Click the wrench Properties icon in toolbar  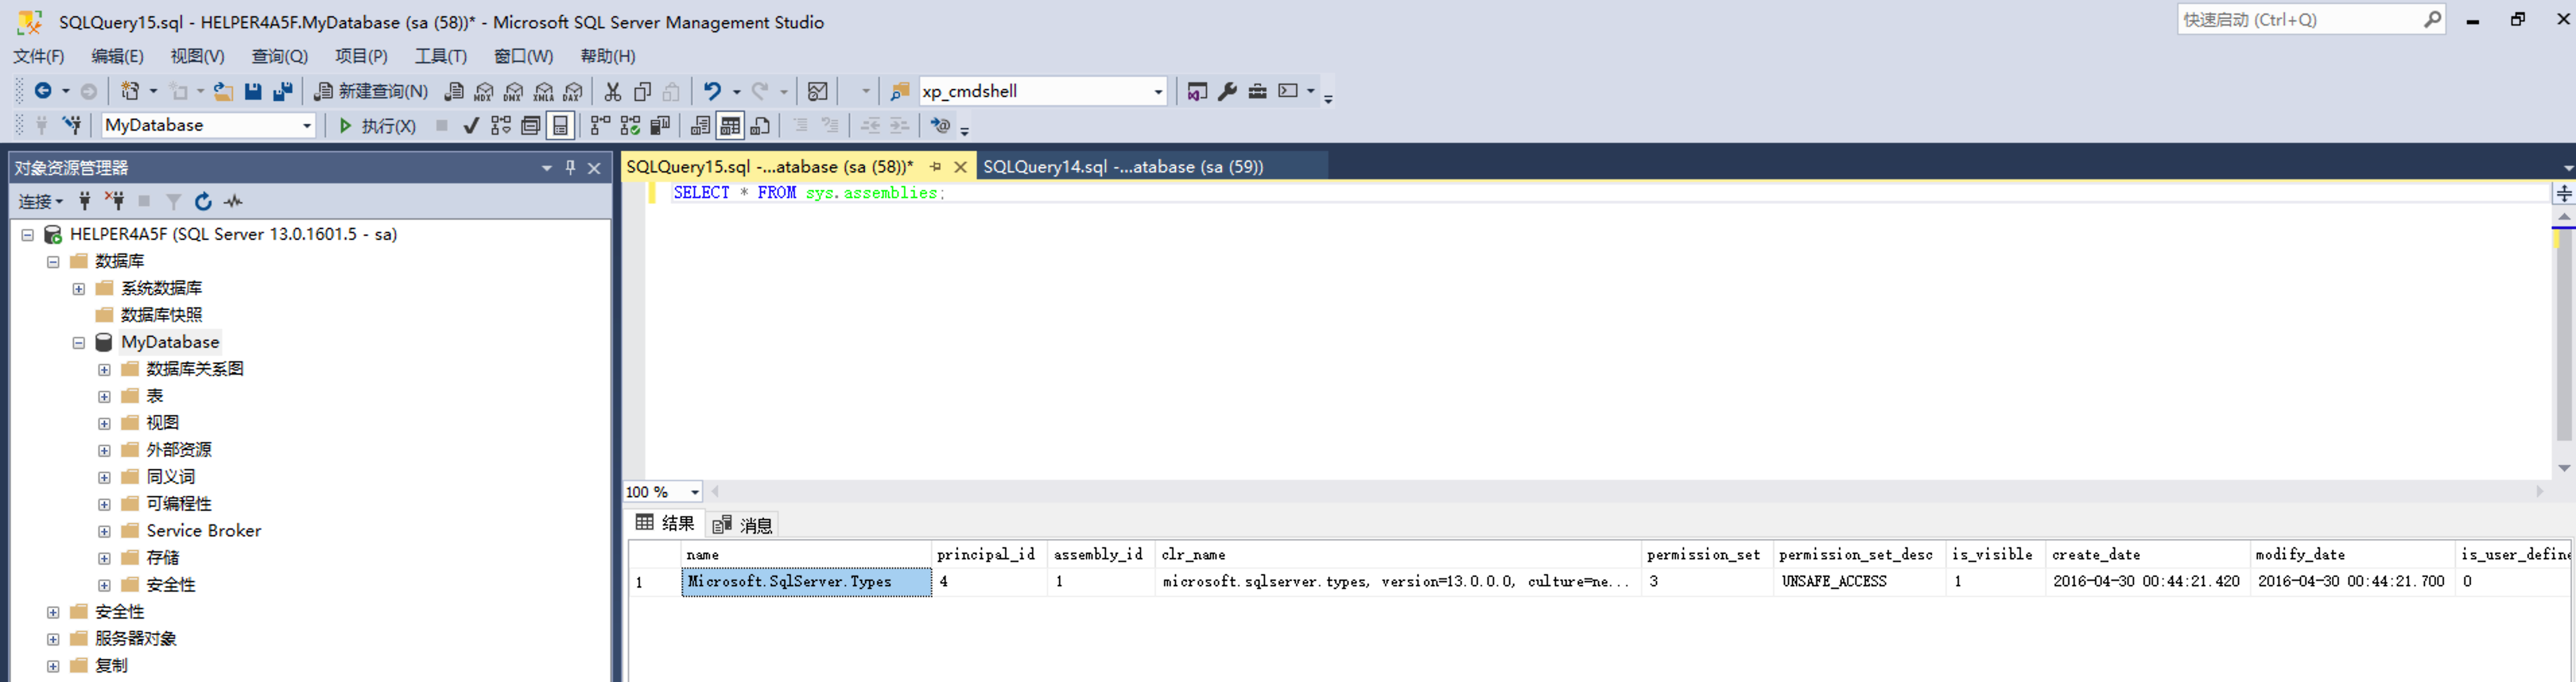[x=1227, y=92]
